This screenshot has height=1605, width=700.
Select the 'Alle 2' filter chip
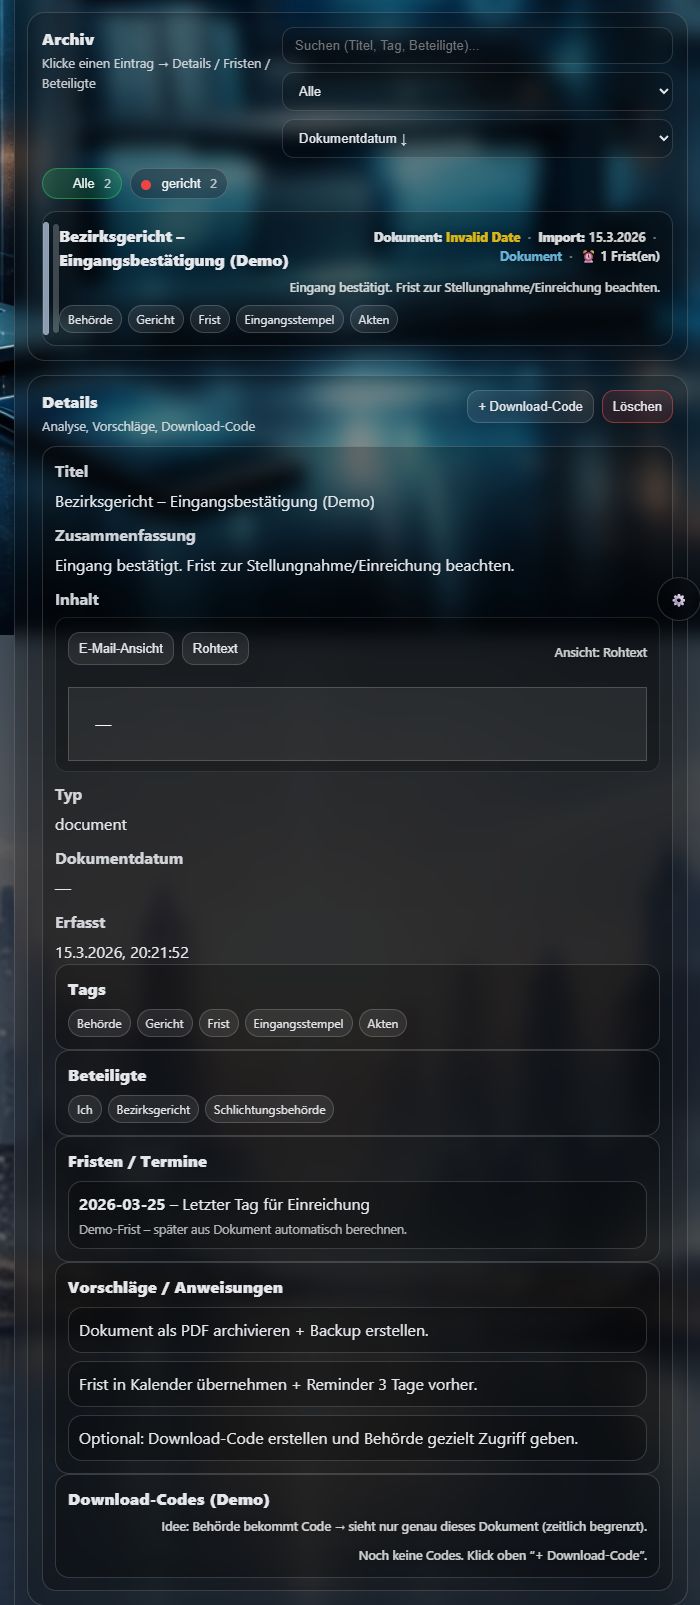[x=82, y=184]
